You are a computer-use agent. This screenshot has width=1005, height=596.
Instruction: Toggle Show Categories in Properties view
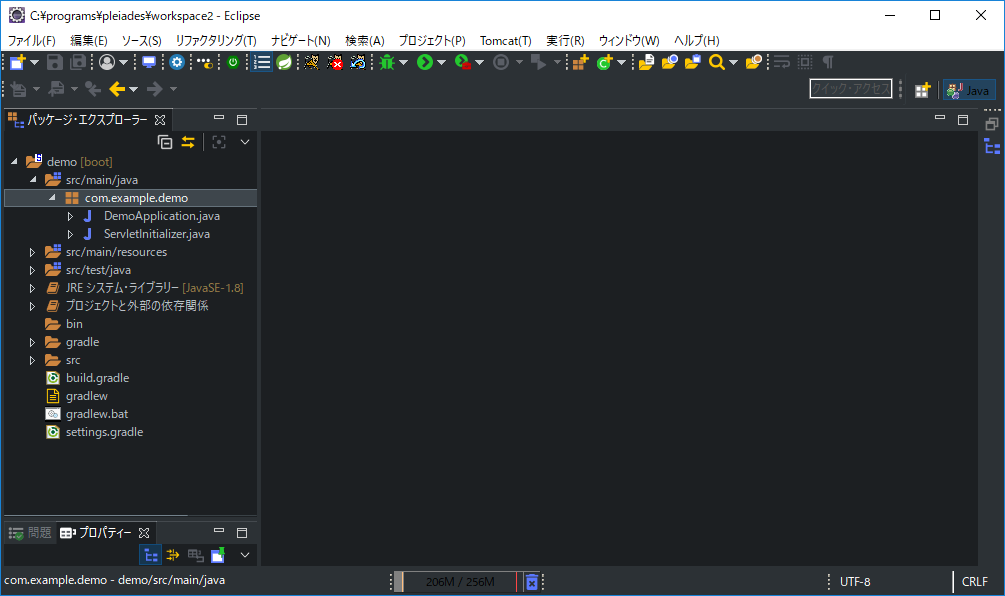tap(151, 555)
